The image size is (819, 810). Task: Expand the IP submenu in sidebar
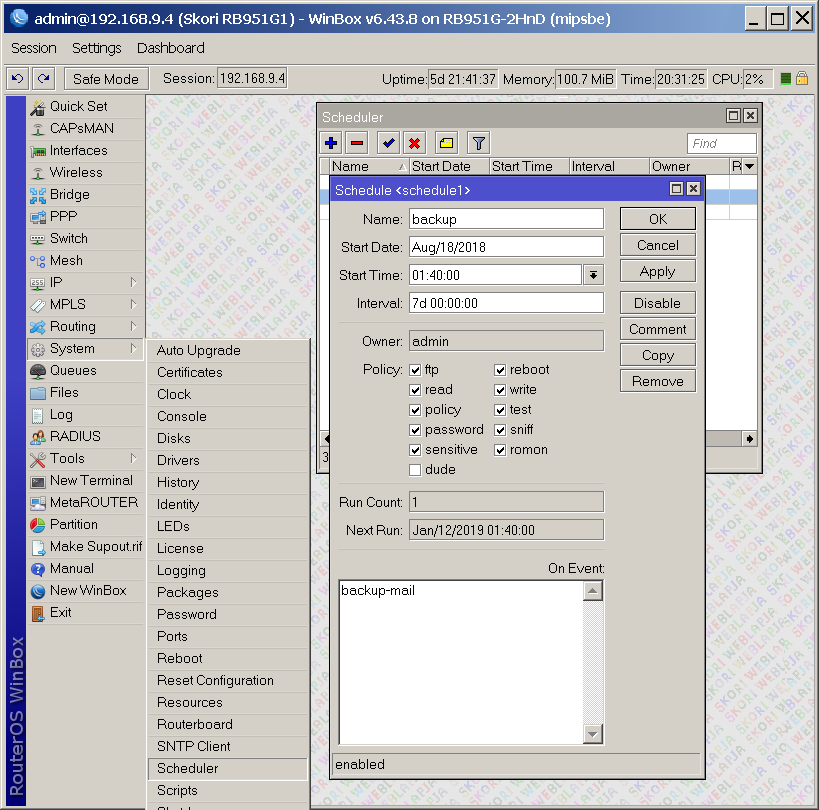click(133, 283)
